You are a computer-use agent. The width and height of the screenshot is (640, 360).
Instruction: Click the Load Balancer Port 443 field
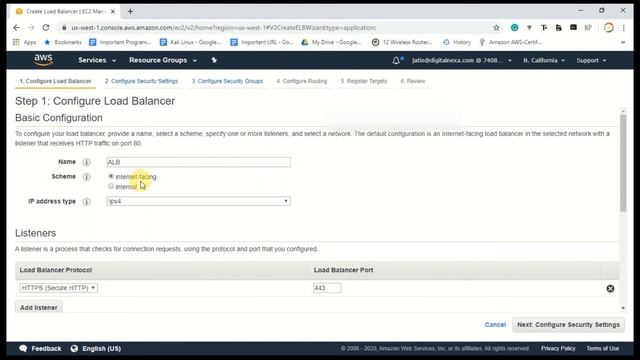click(327, 288)
